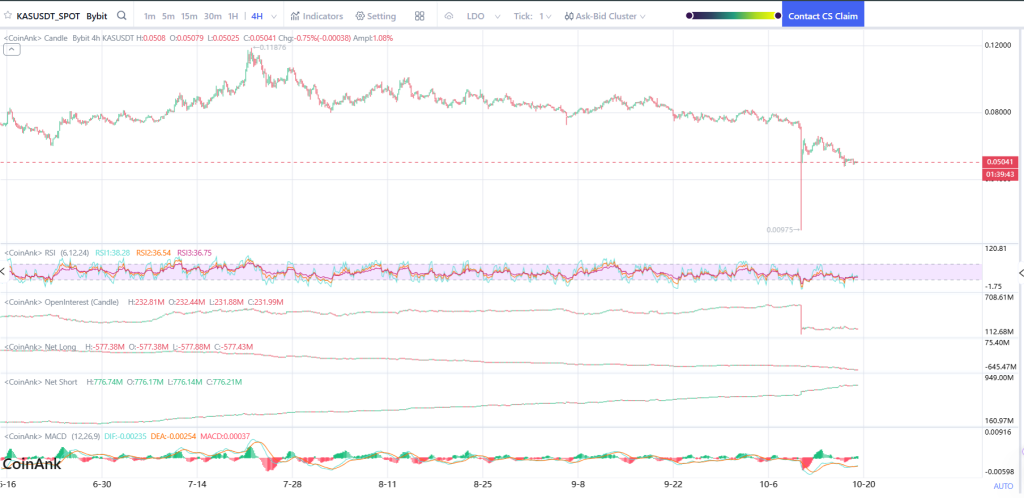Viewport: 1024px width, 498px height.
Task: Click the Net Long indicator legend
Action: pyautogui.click(x=40, y=347)
